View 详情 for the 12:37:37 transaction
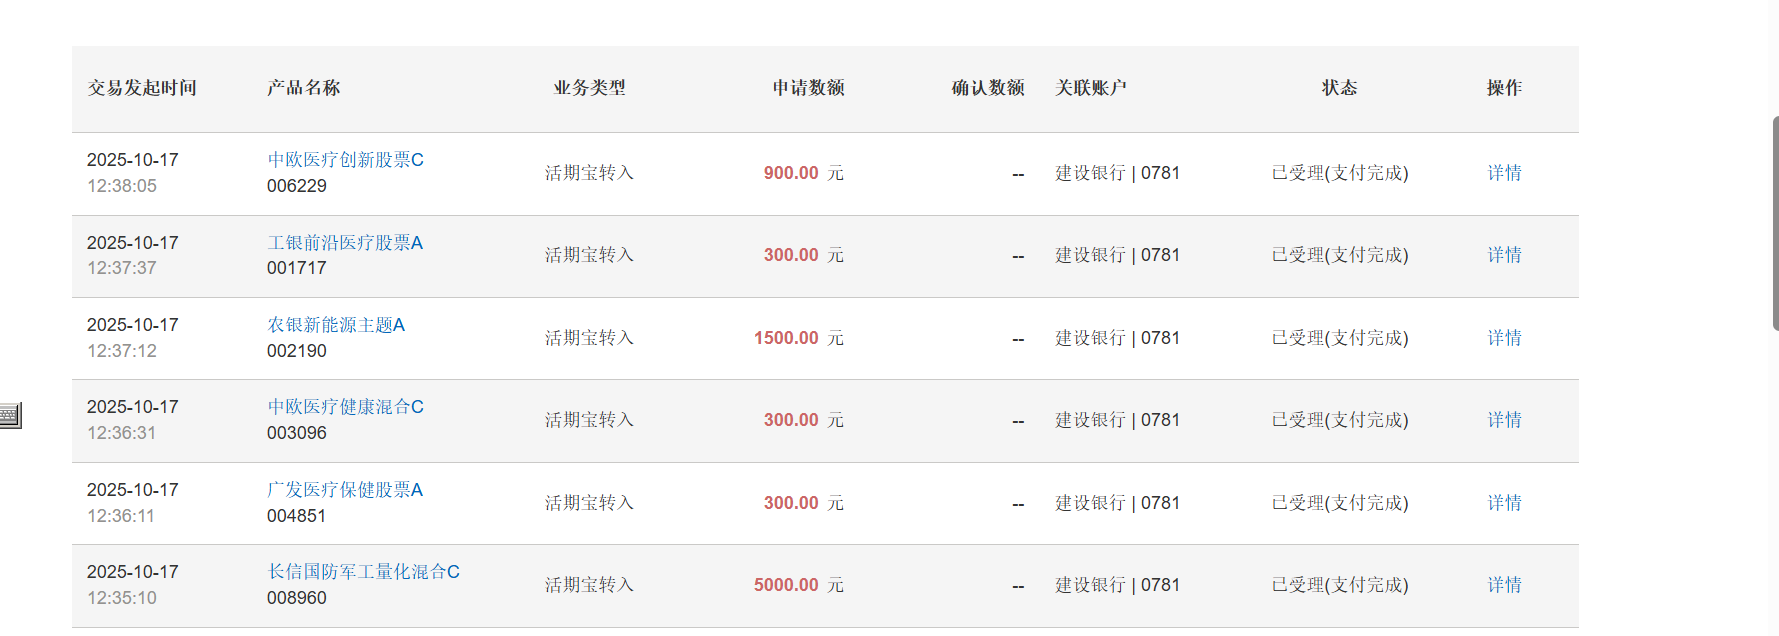Image resolution: width=1779 pixels, height=636 pixels. pyautogui.click(x=1504, y=255)
